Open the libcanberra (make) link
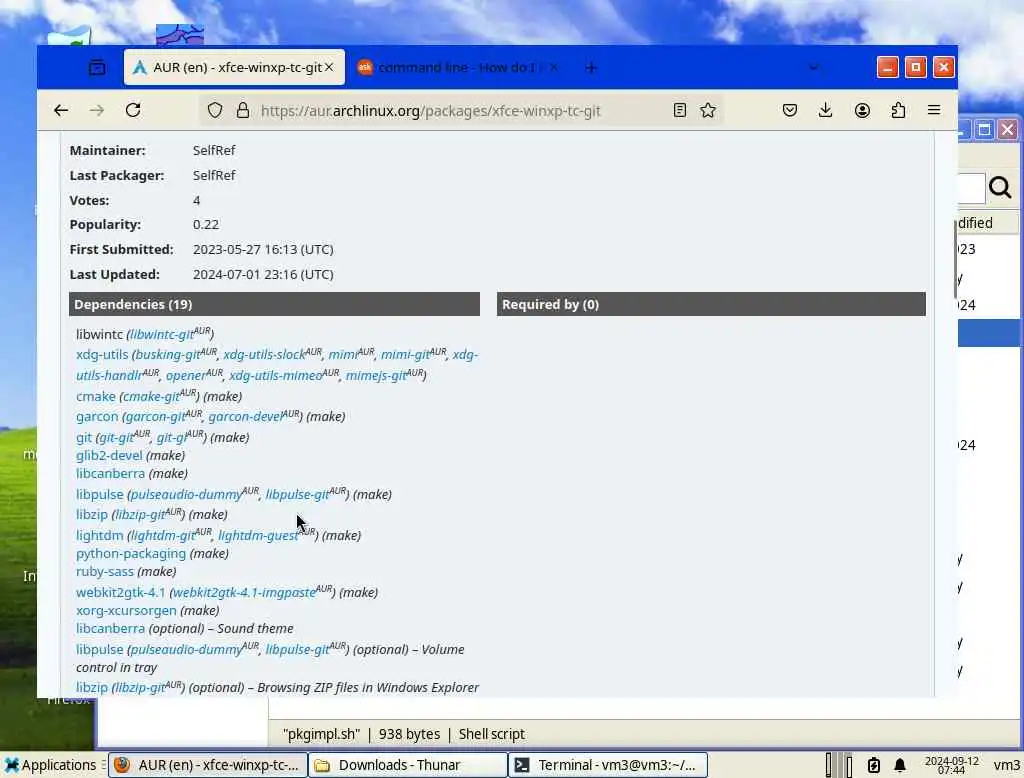The width and height of the screenshot is (1024, 778). 110,473
